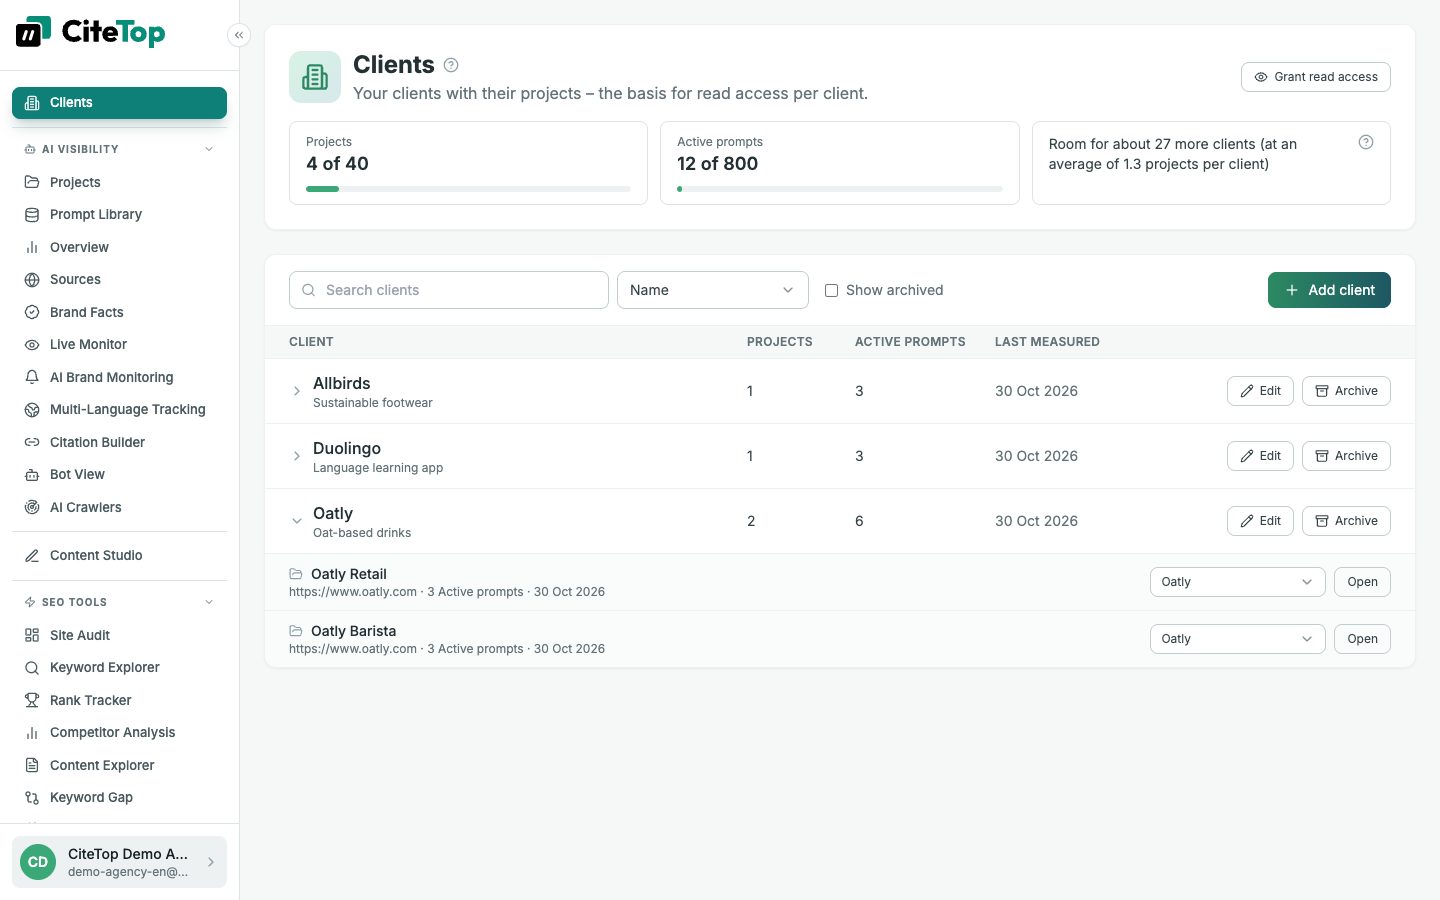This screenshot has height=900, width=1440.
Task: Archive the Oatly client
Action: pos(1346,521)
